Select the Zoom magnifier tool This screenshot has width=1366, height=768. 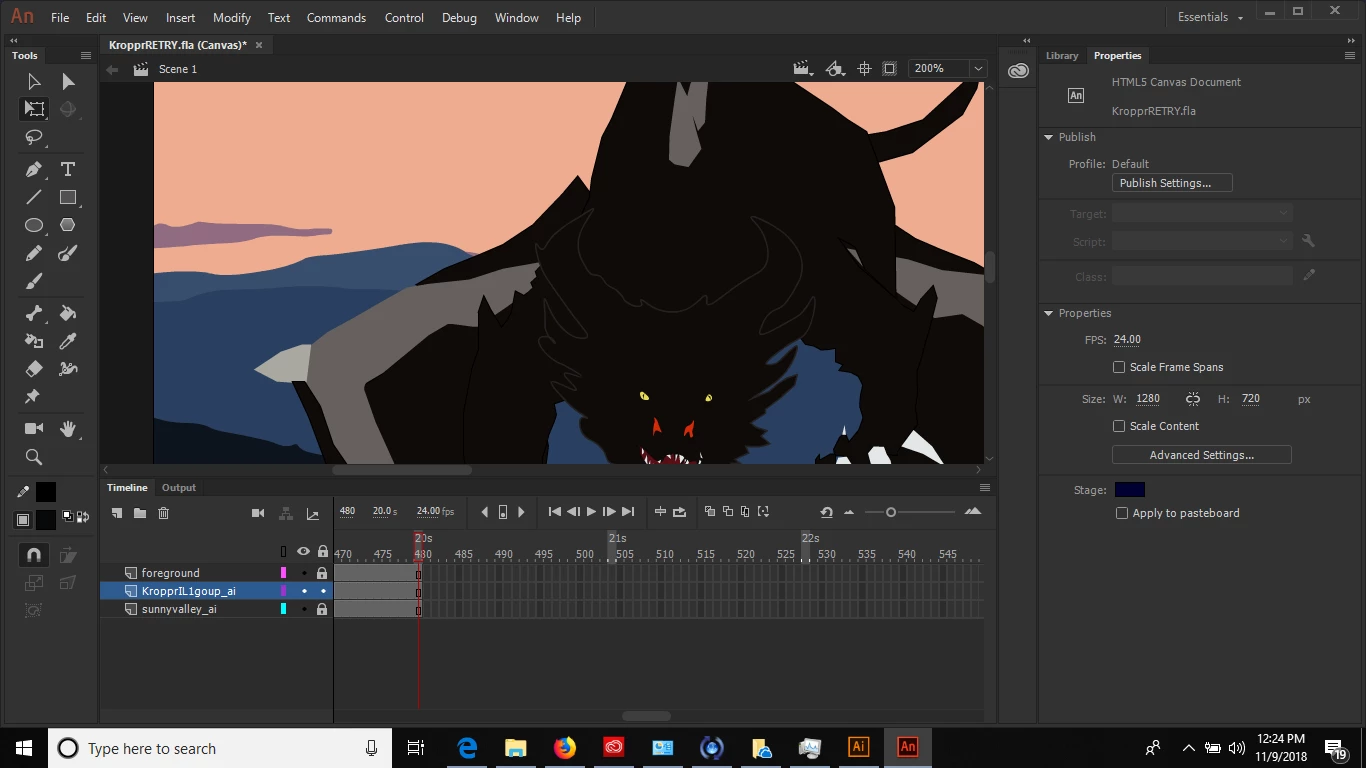point(34,457)
